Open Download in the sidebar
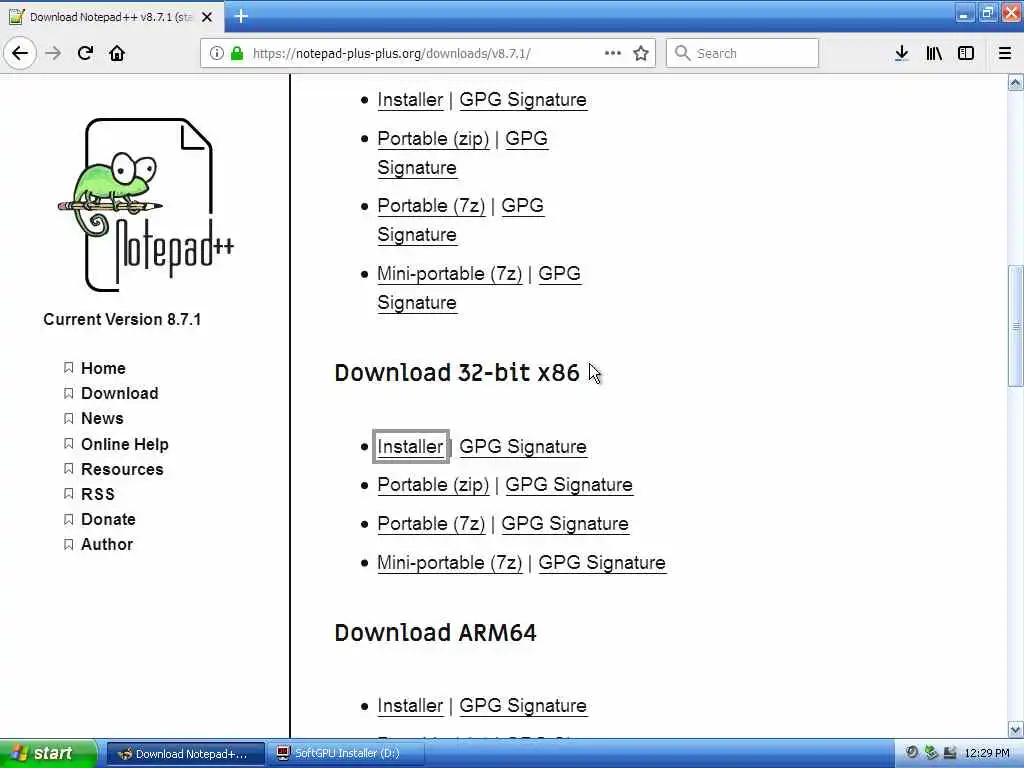1024x768 pixels. (x=119, y=393)
